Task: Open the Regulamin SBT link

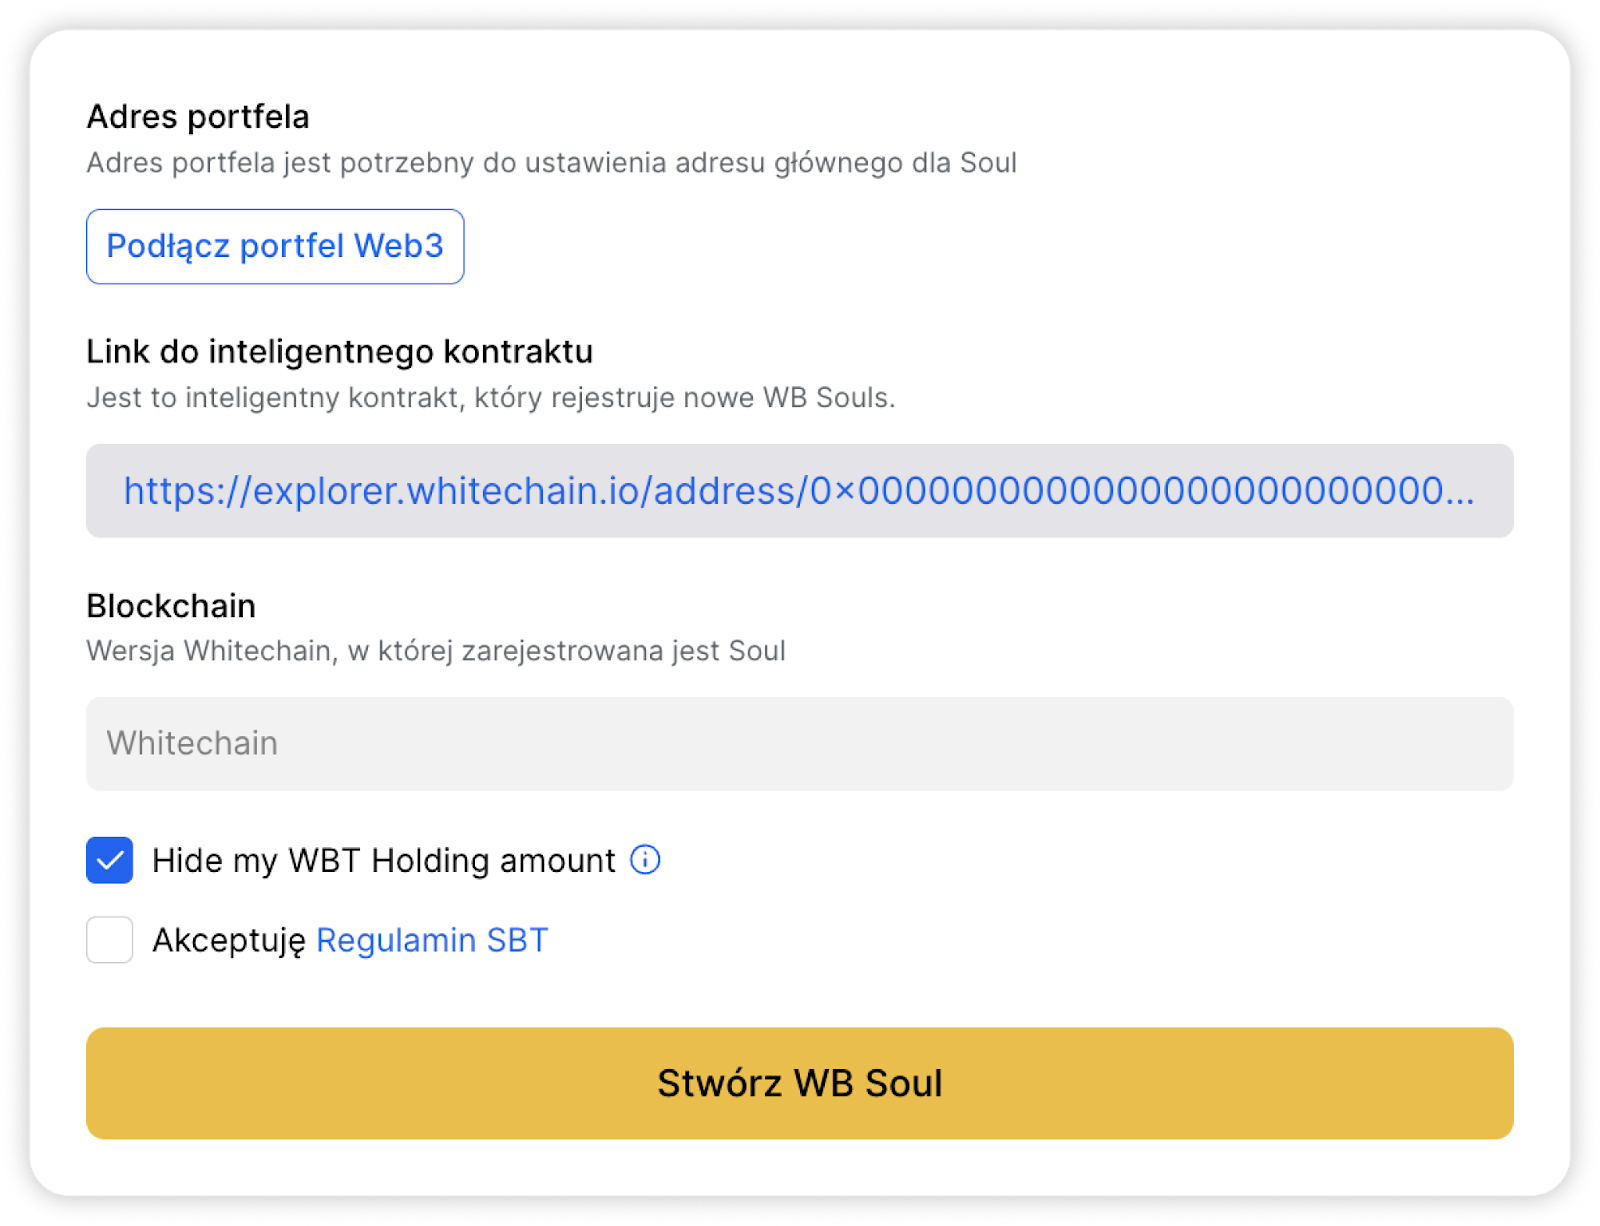Action: (x=432, y=940)
